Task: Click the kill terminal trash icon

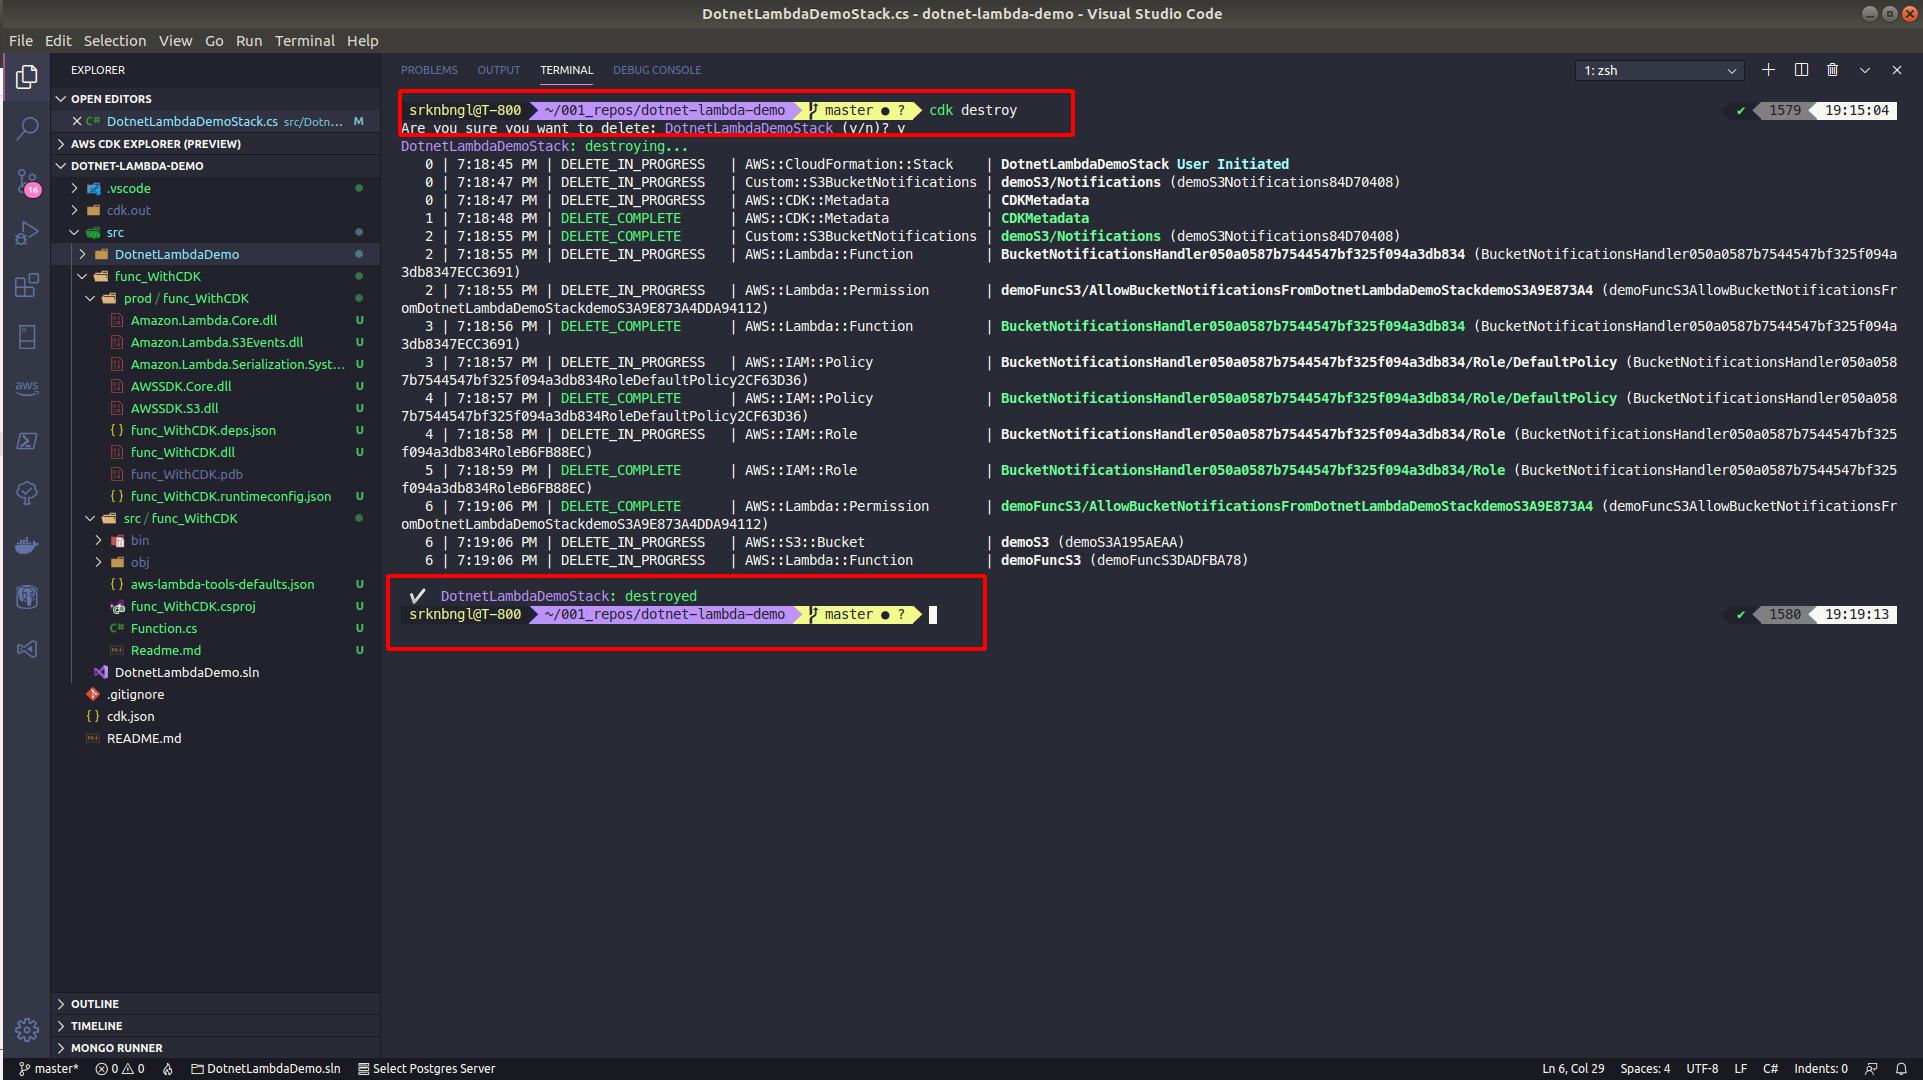Action: [1832, 70]
